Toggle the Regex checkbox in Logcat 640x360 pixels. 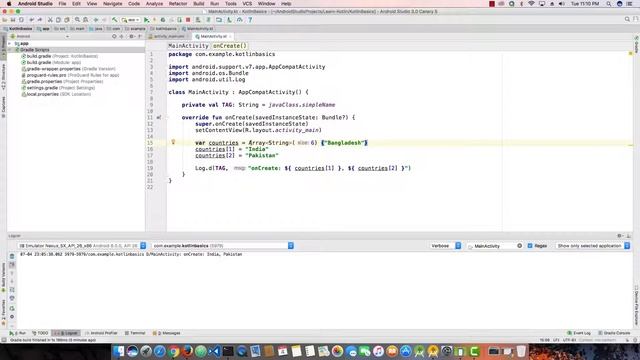(x=530, y=246)
